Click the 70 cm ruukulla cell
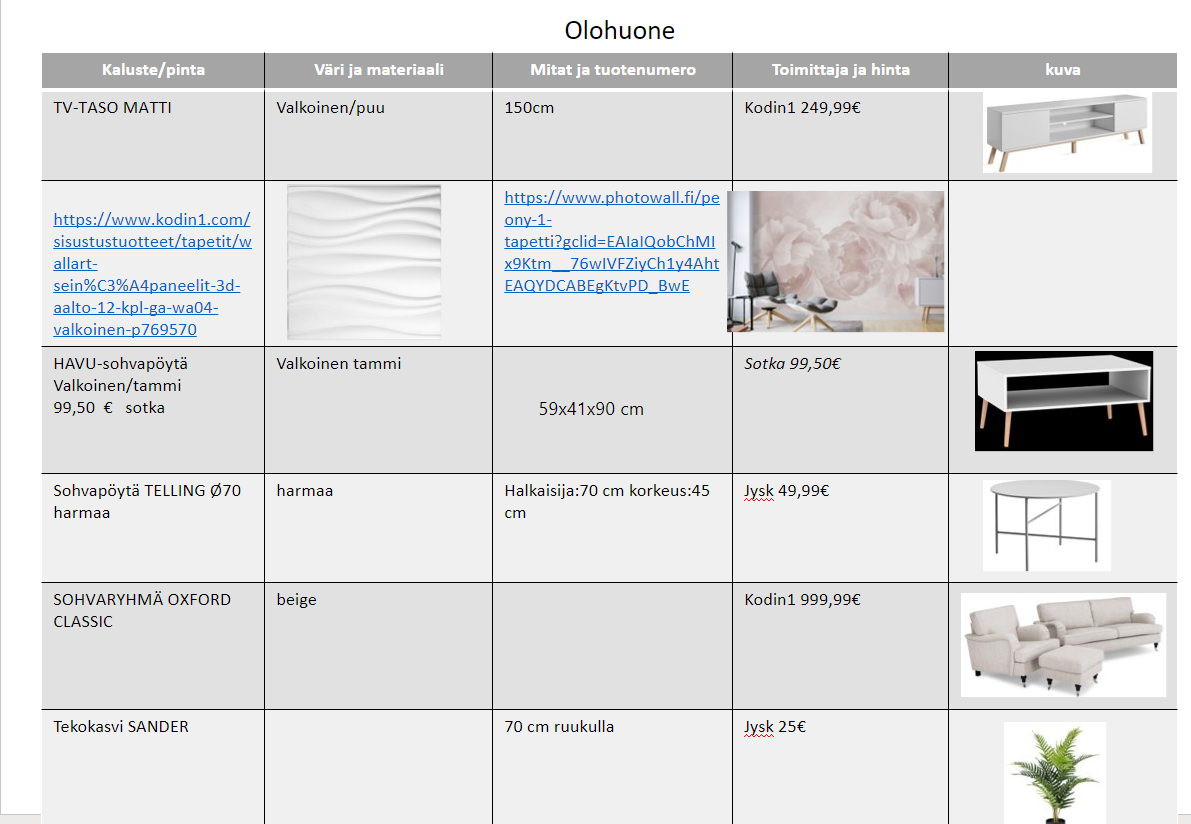 (613, 767)
